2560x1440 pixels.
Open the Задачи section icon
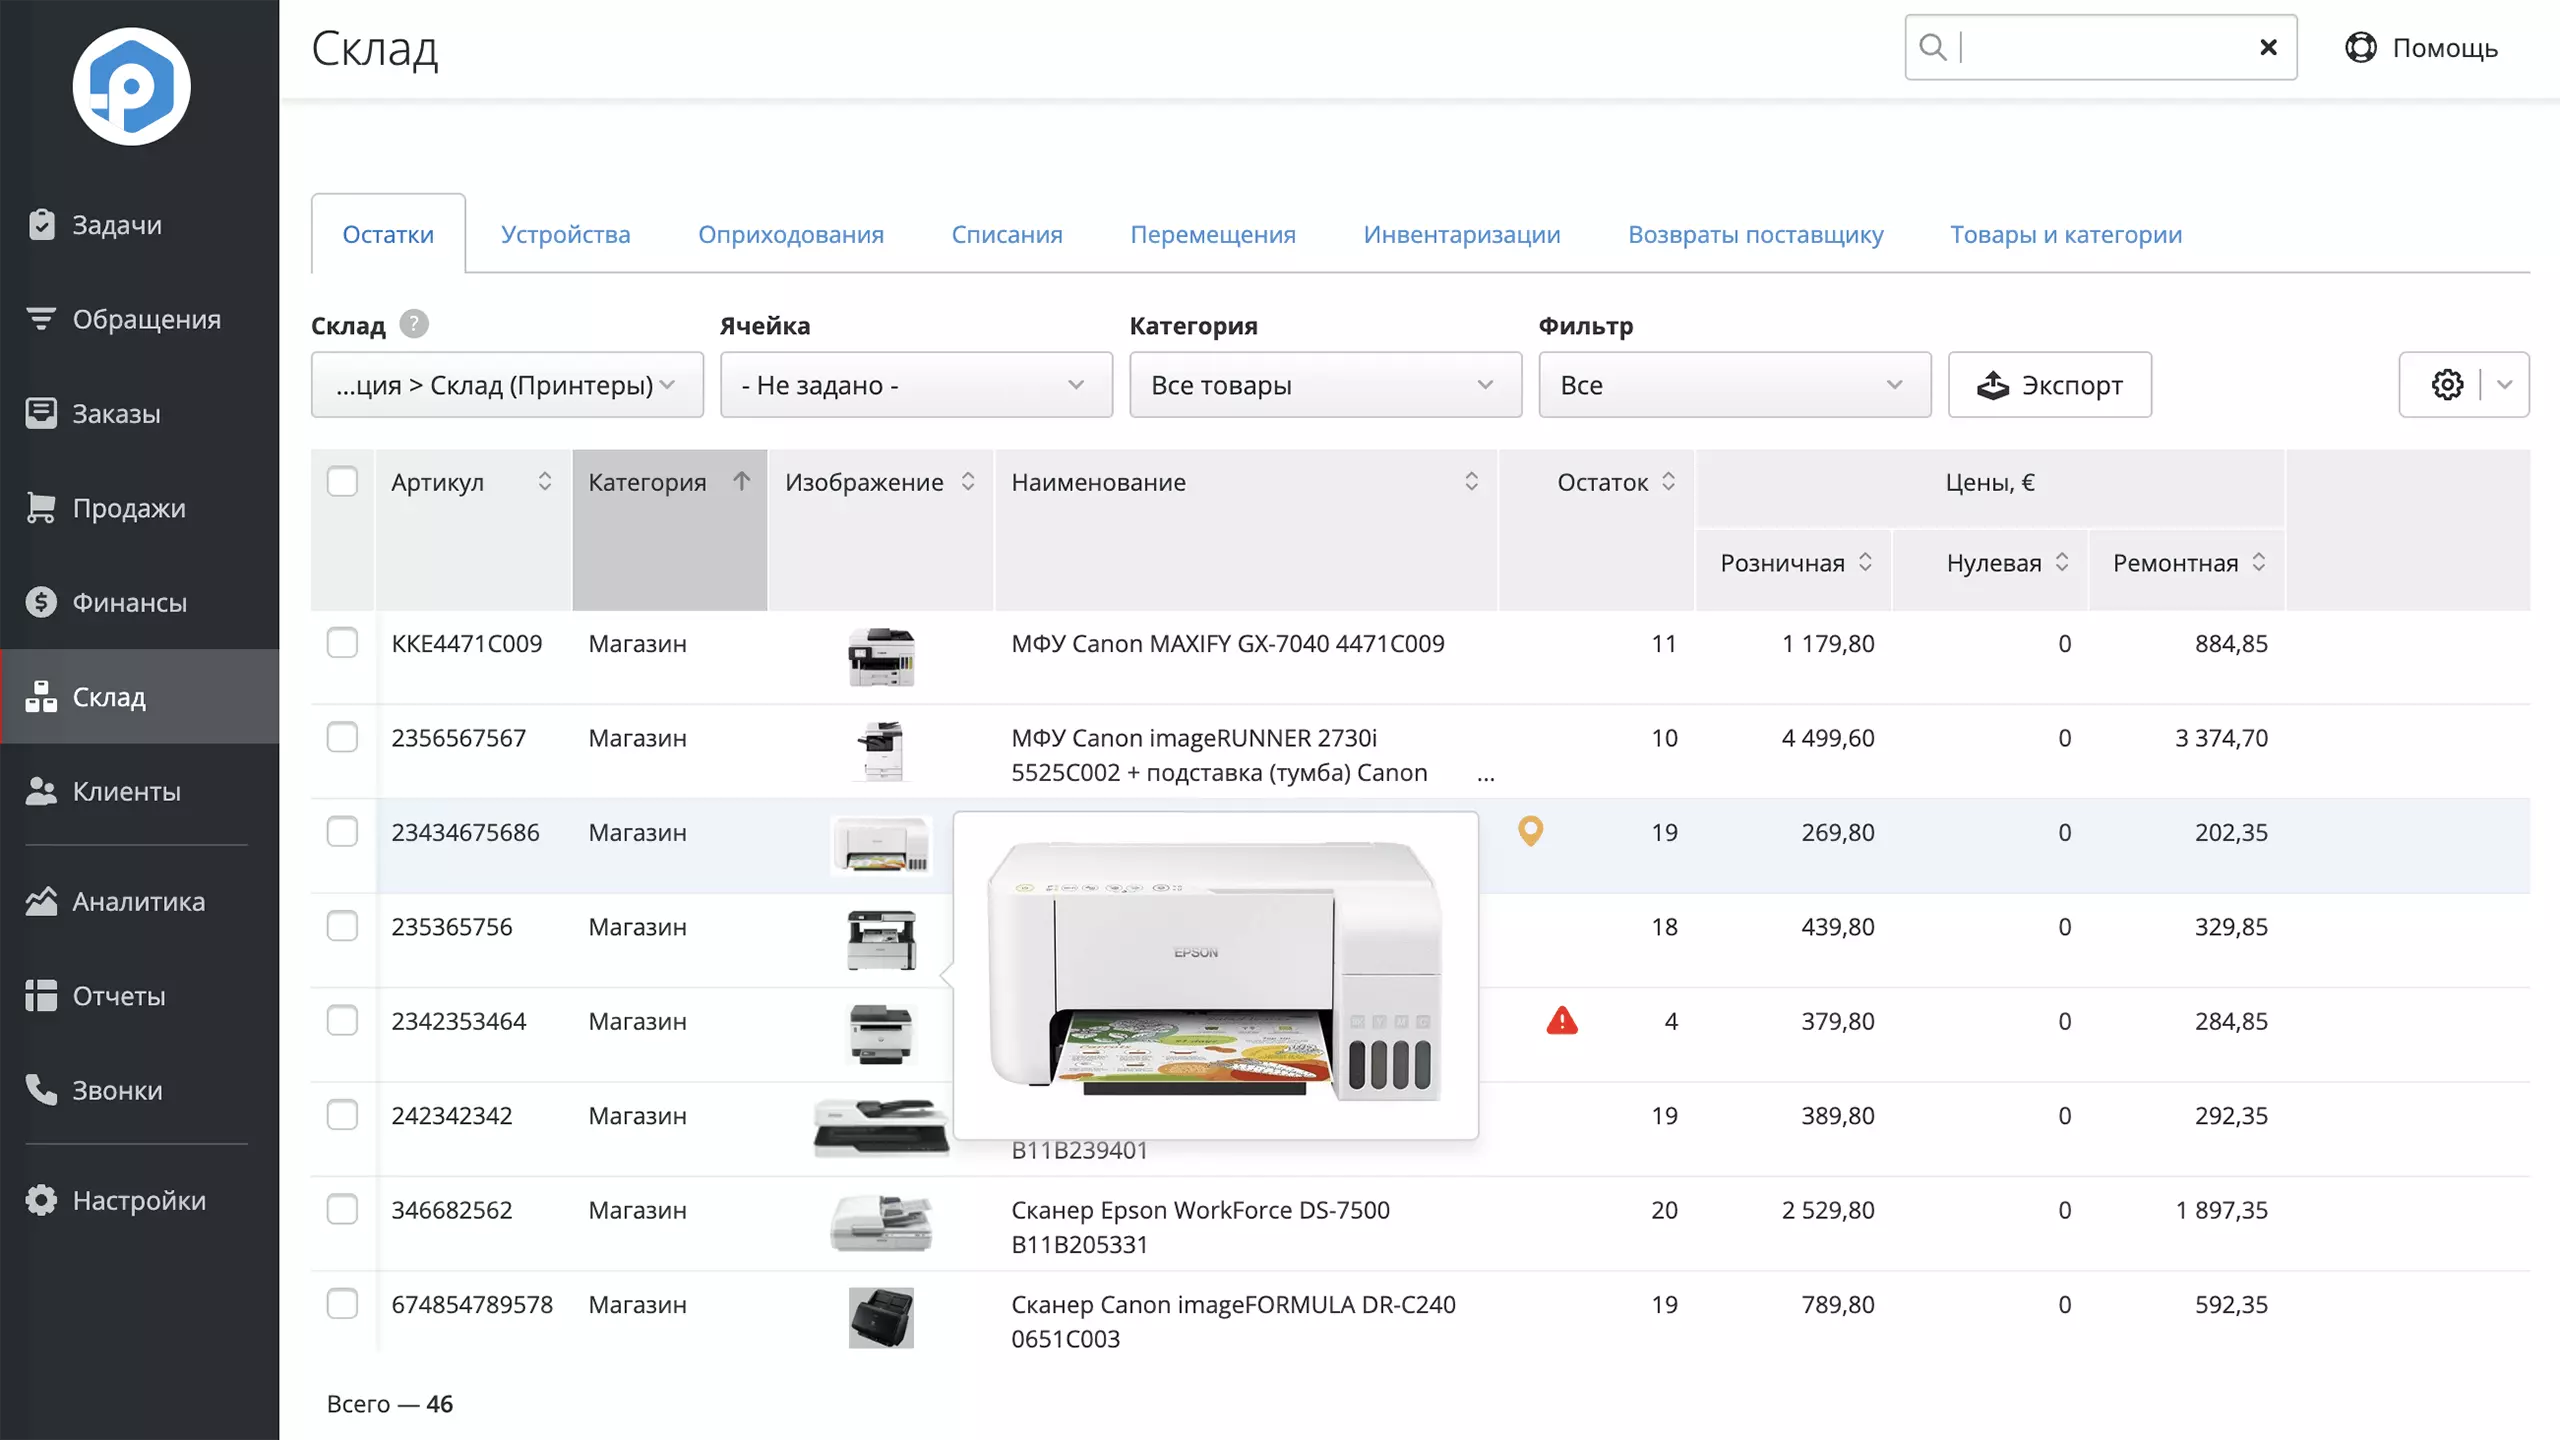tap(41, 225)
